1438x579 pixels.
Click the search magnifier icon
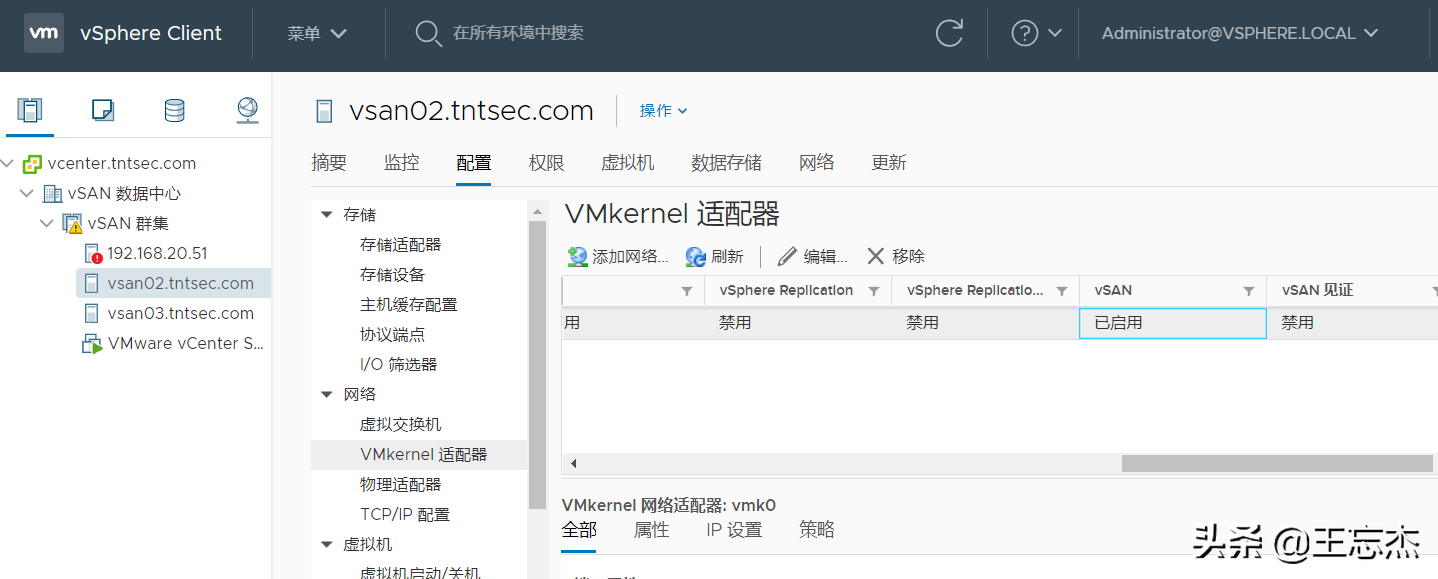click(x=428, y=34)
